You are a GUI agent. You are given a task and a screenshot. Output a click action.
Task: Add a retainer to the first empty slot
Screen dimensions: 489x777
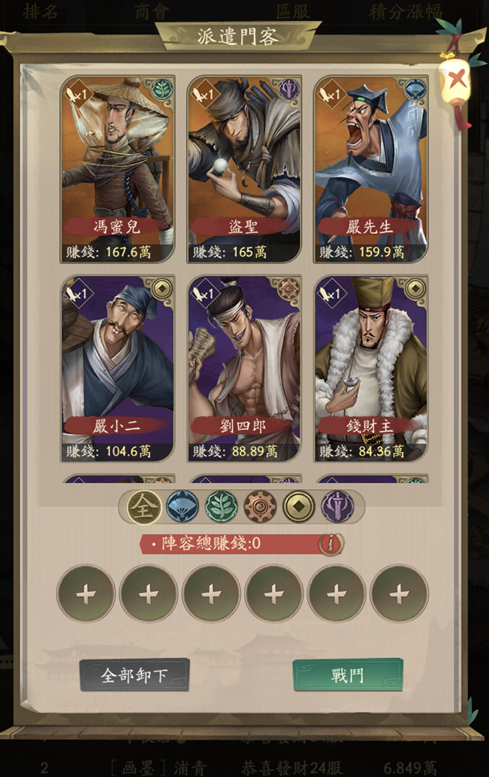click(x=86, y=594)
